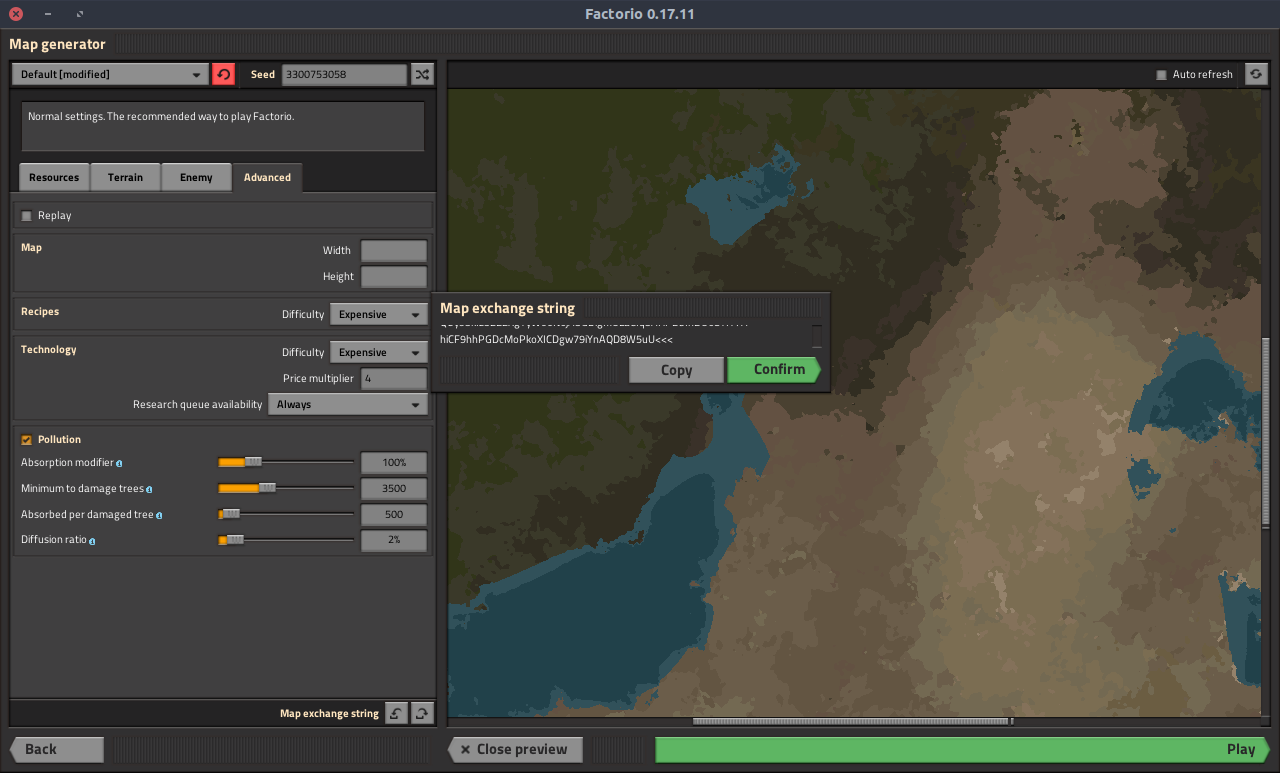Switch to the Terrain tab
The width and height of the screenshot is (1280, 773).
point(125,177)
